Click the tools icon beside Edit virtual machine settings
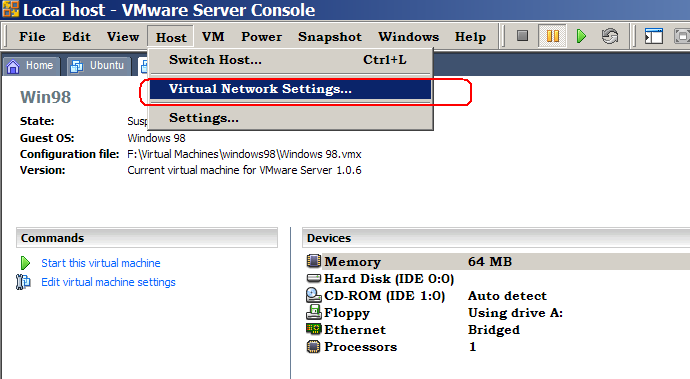The height and width of the screenshot is (379, 690). 23,282
